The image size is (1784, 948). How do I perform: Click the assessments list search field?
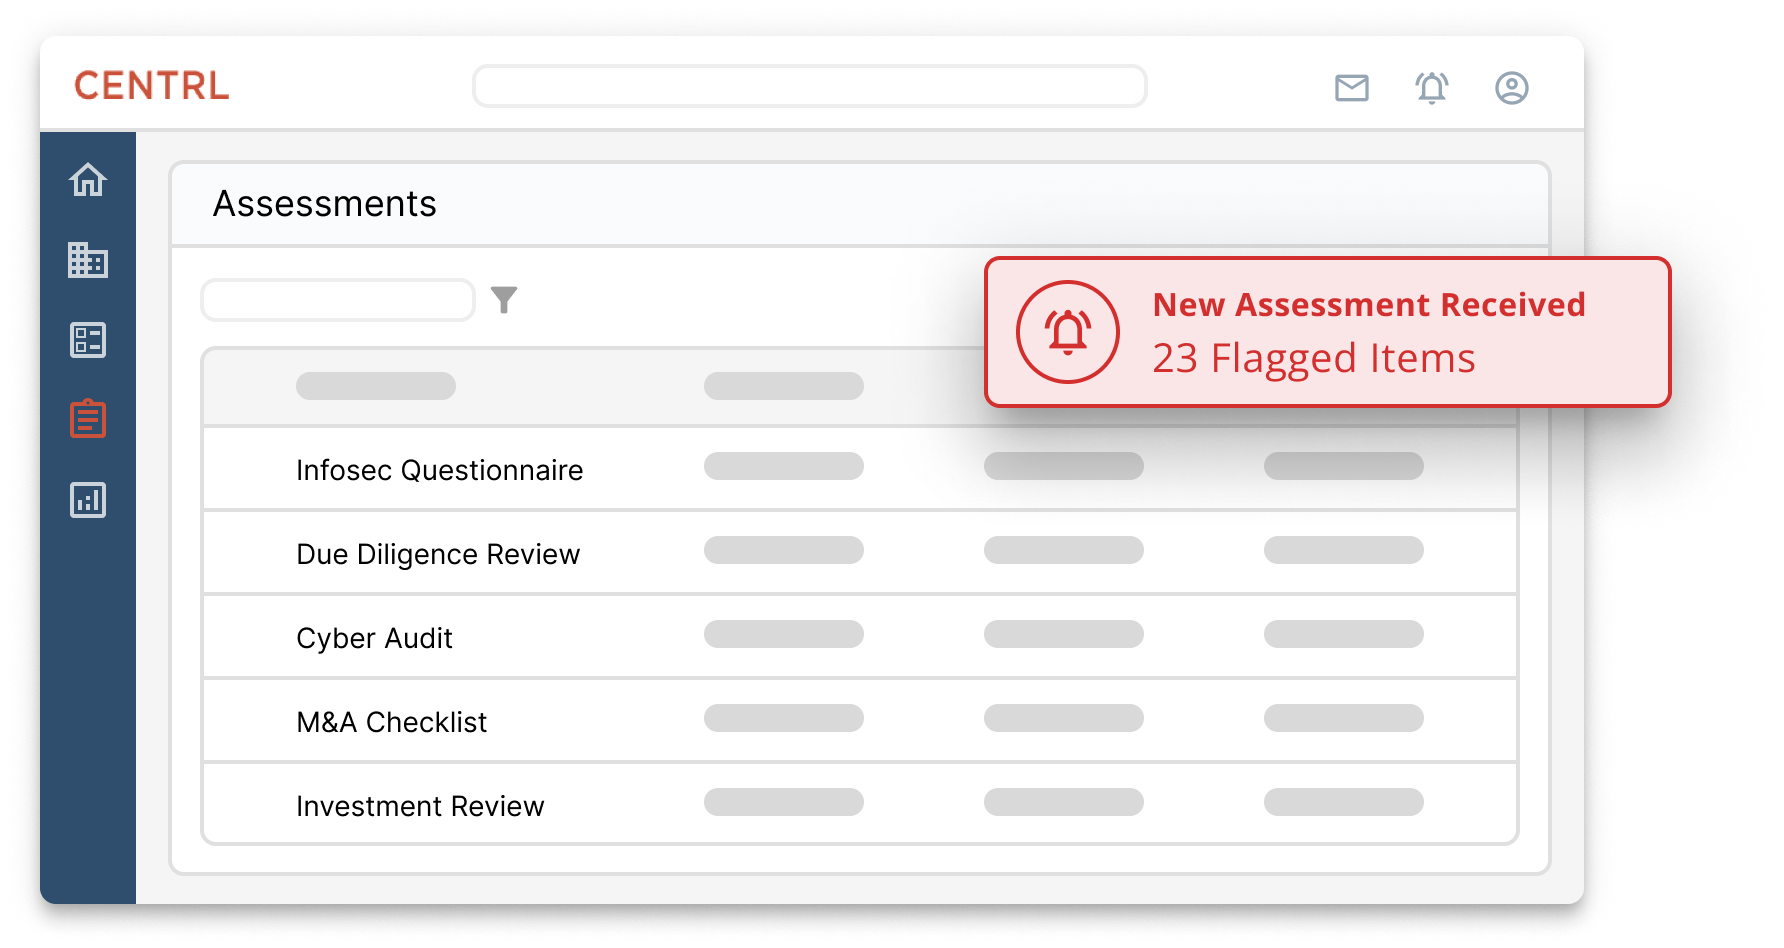pyautogui.click(x=338, y=300)
